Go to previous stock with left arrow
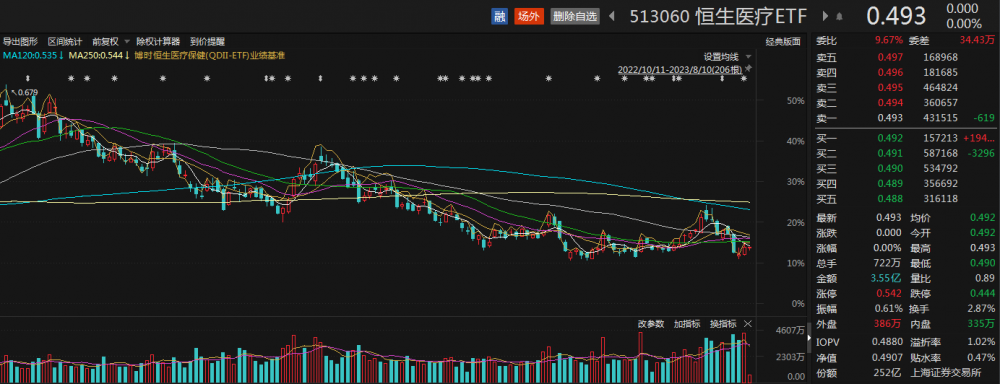This screenshot has width=1000, height=384. point(612,17)
